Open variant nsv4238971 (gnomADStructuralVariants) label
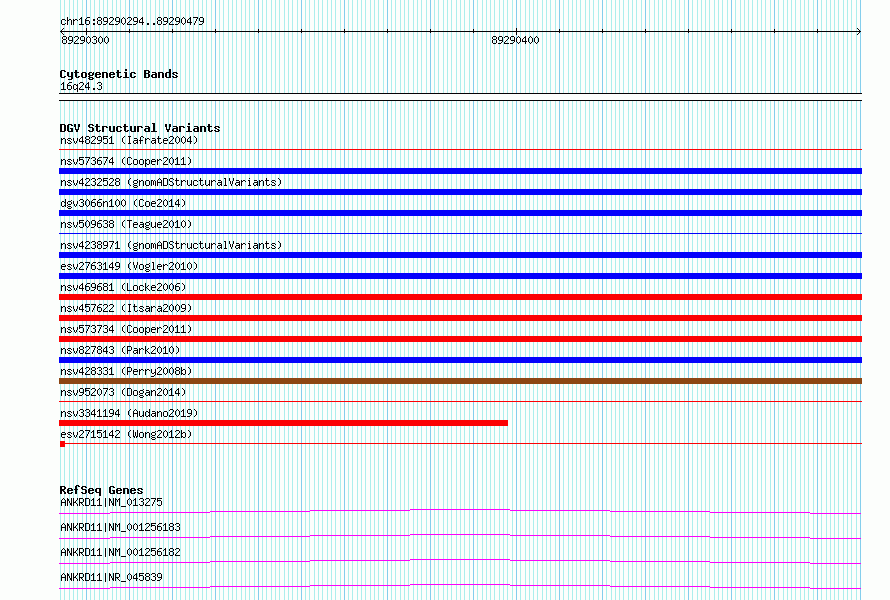The width and height of the screenshot is (890, 600). (171, 245)
